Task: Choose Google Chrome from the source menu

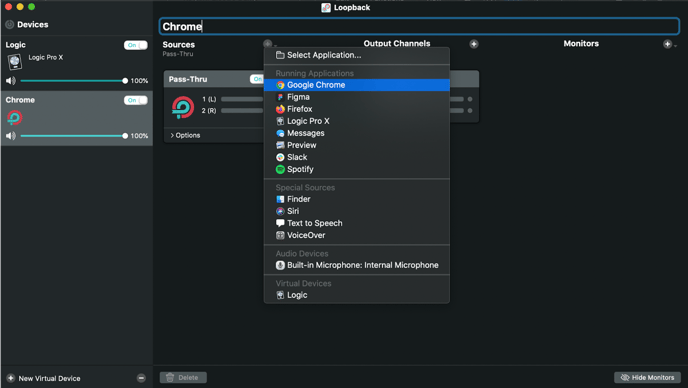Action: click(357, 85)
